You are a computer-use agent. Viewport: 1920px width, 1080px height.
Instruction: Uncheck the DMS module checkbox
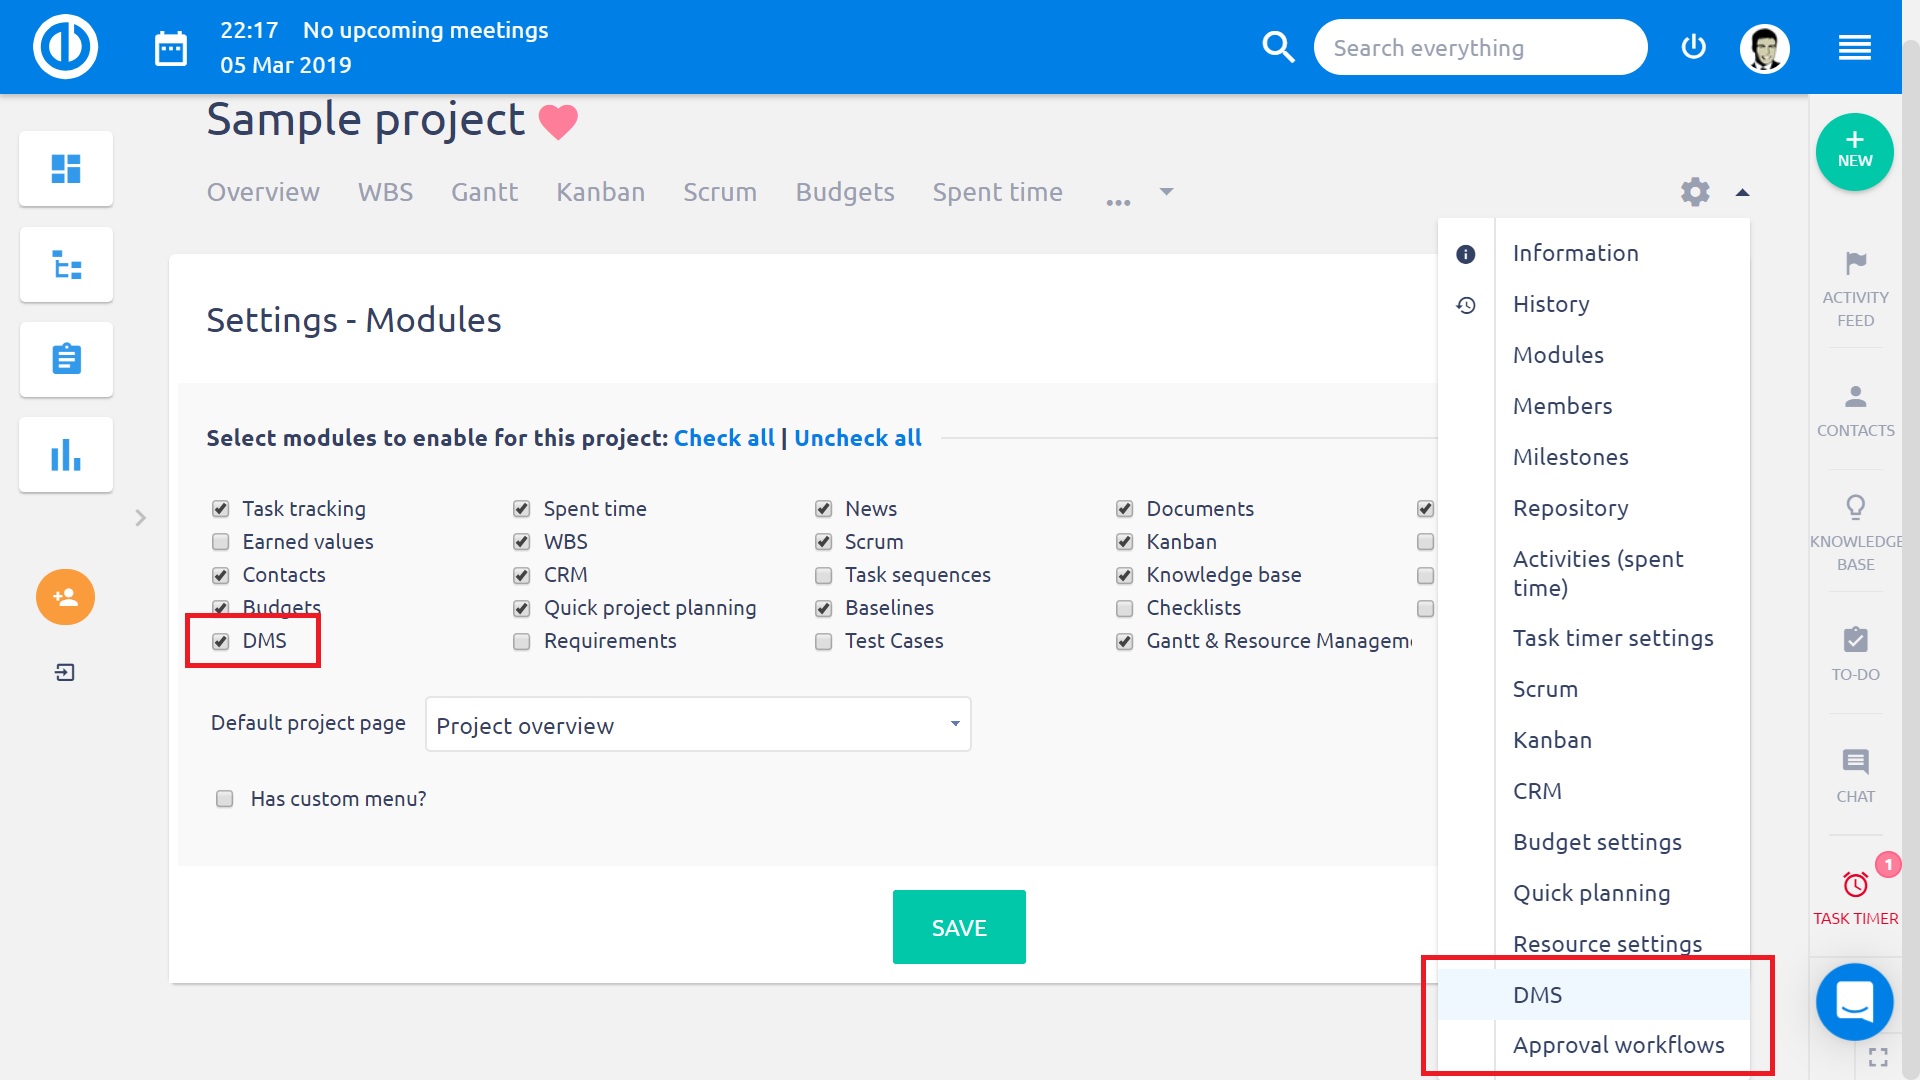pyautogui.click(x=220, y=641)
